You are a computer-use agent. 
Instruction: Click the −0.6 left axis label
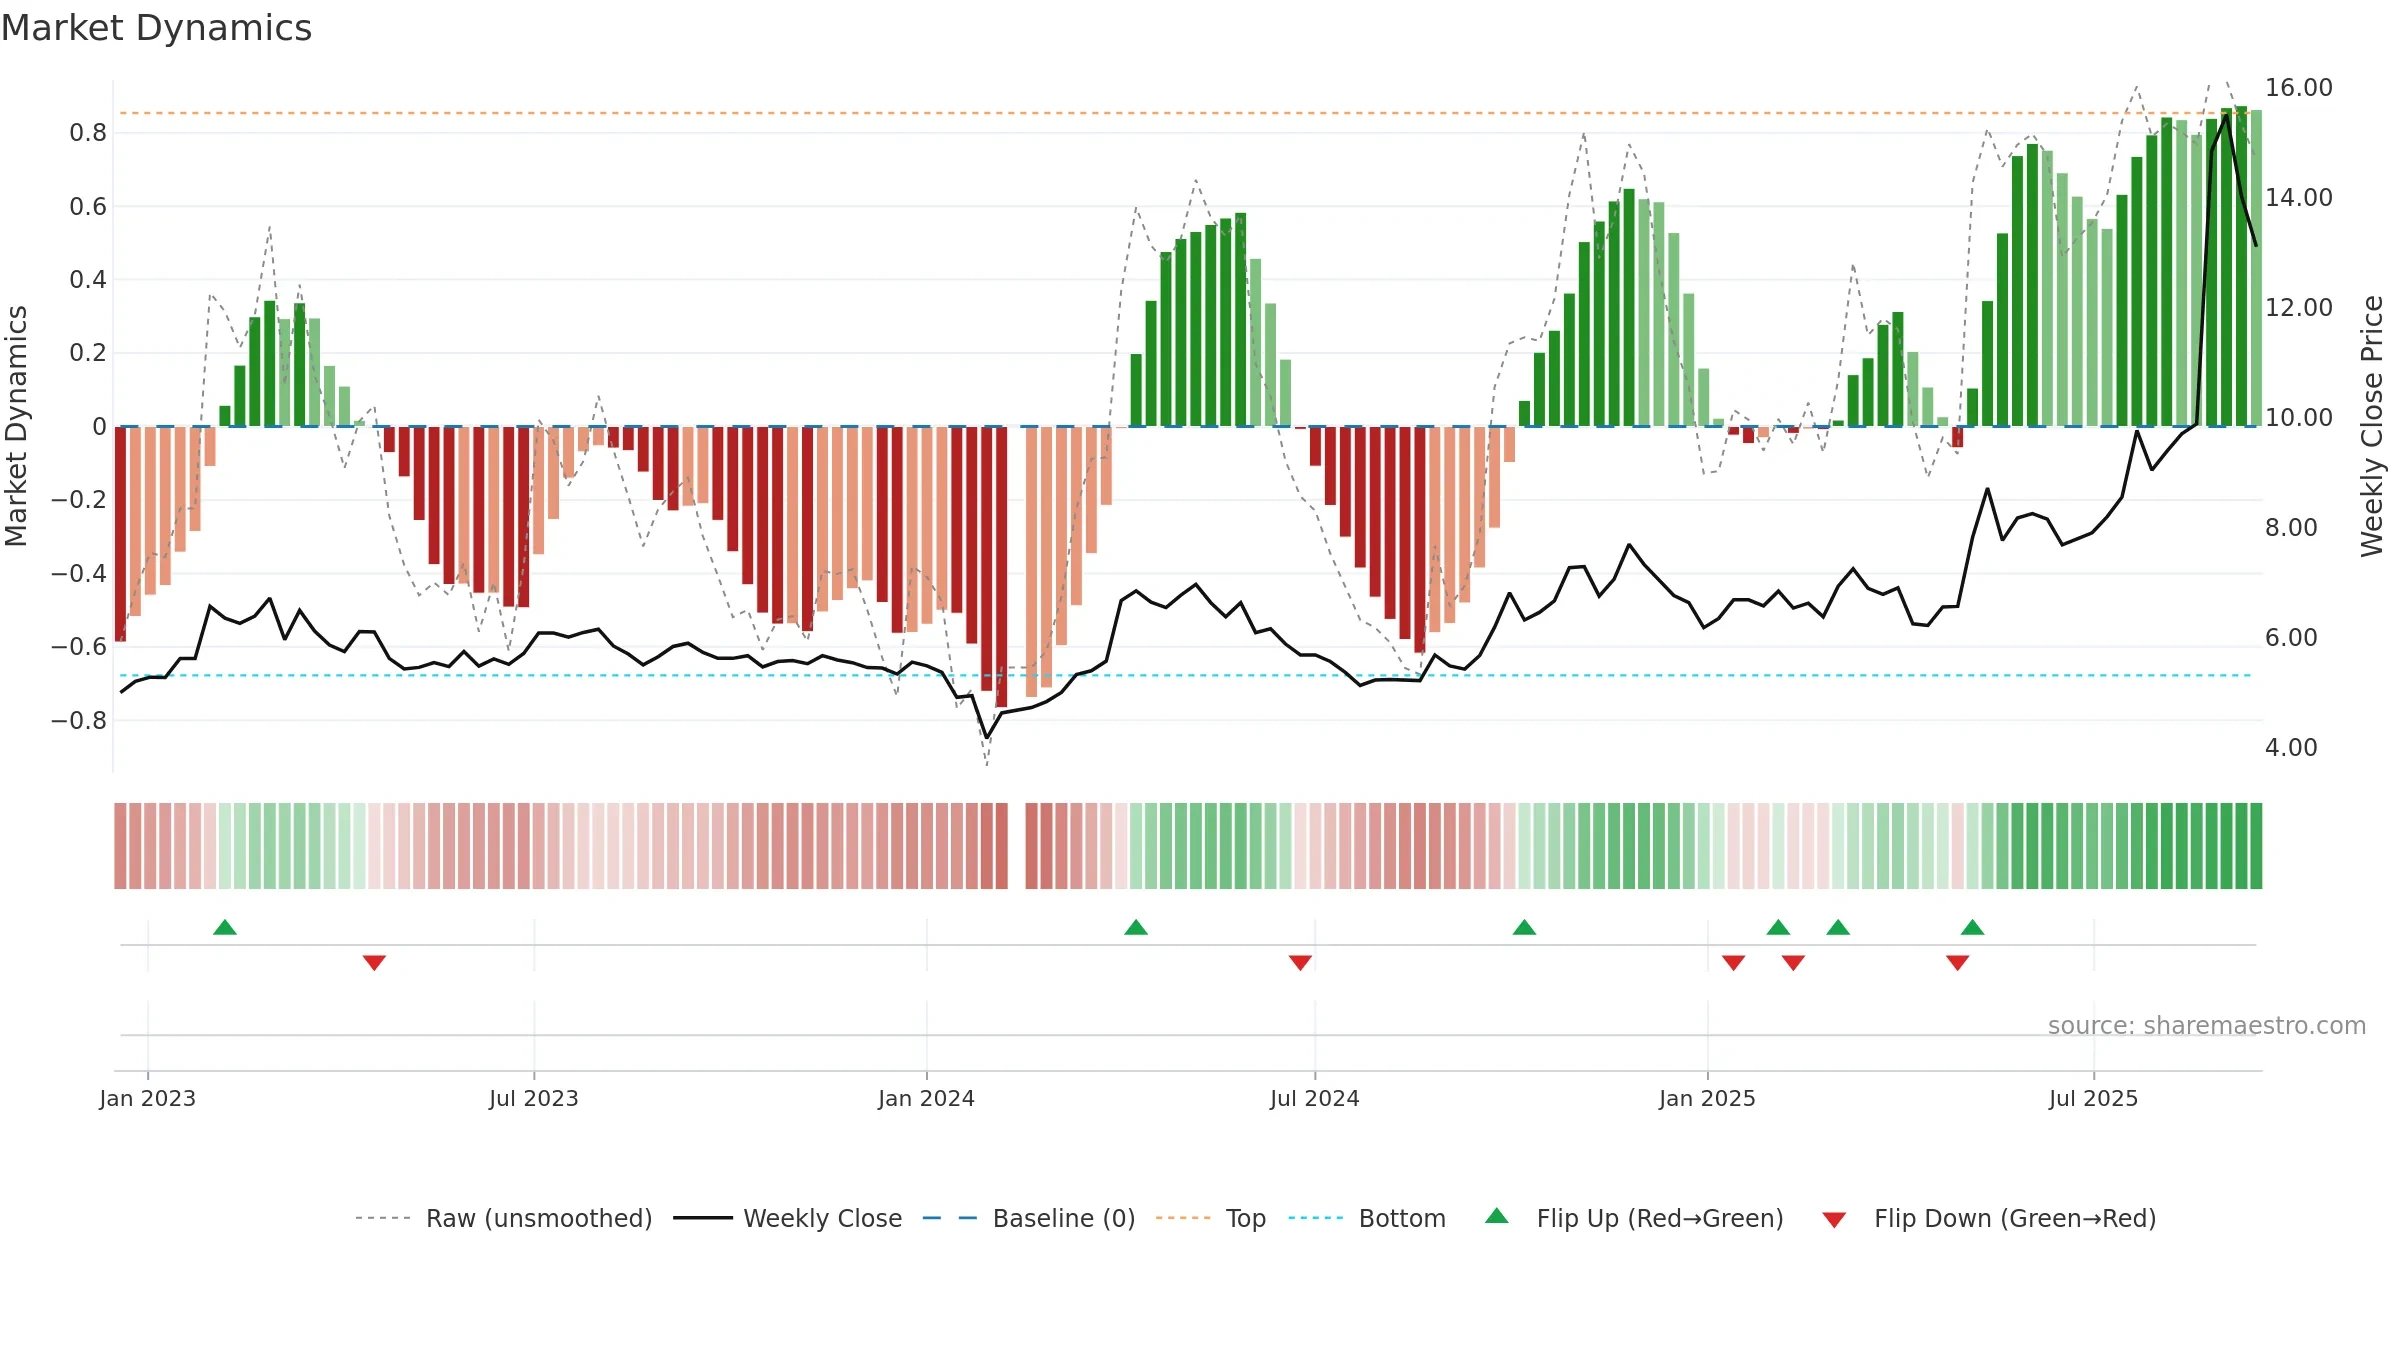(79, 647)
